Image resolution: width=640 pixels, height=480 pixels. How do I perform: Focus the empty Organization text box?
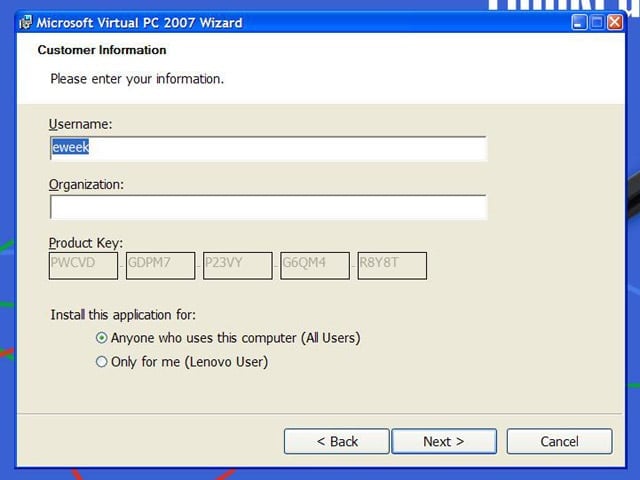(x=268, y=207)
